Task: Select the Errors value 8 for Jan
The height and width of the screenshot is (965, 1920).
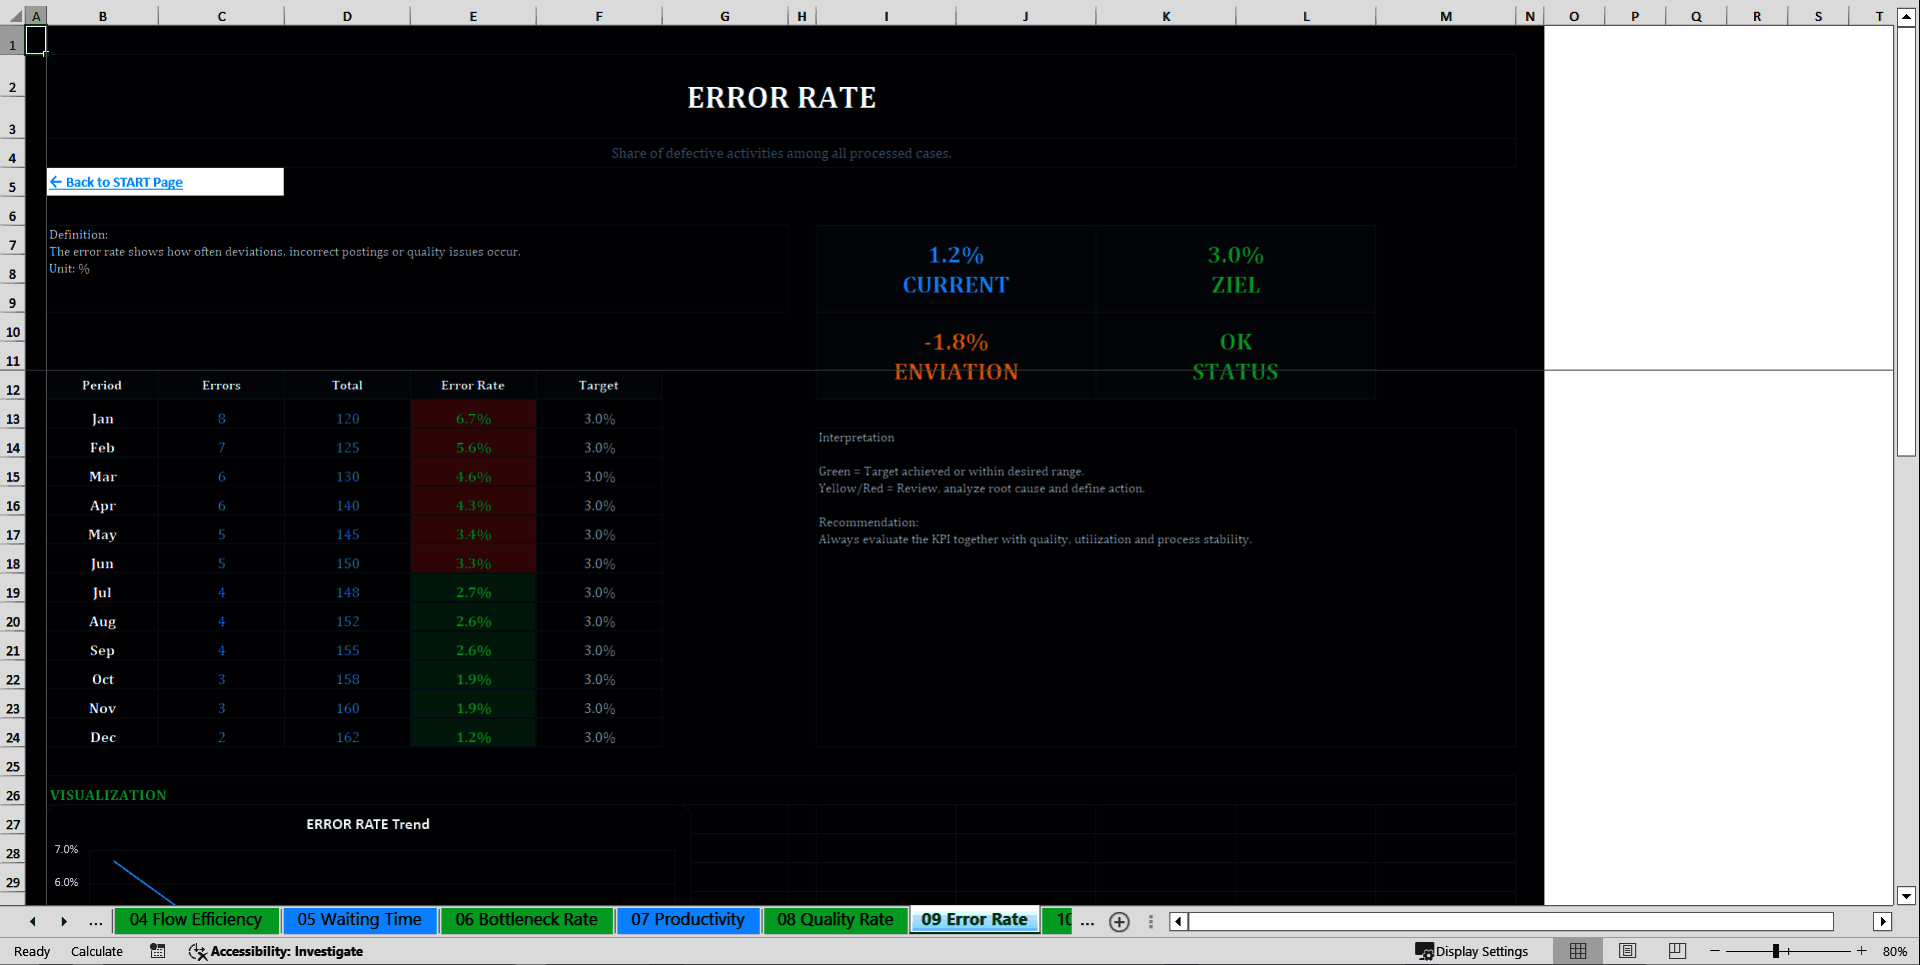Action: 221,419
